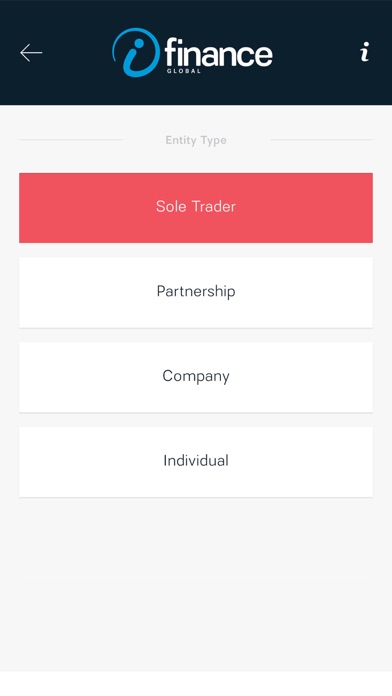Click the empty grey area below Individual
The width and height of the screenshot is (392, 696).
tap(196, 584)
